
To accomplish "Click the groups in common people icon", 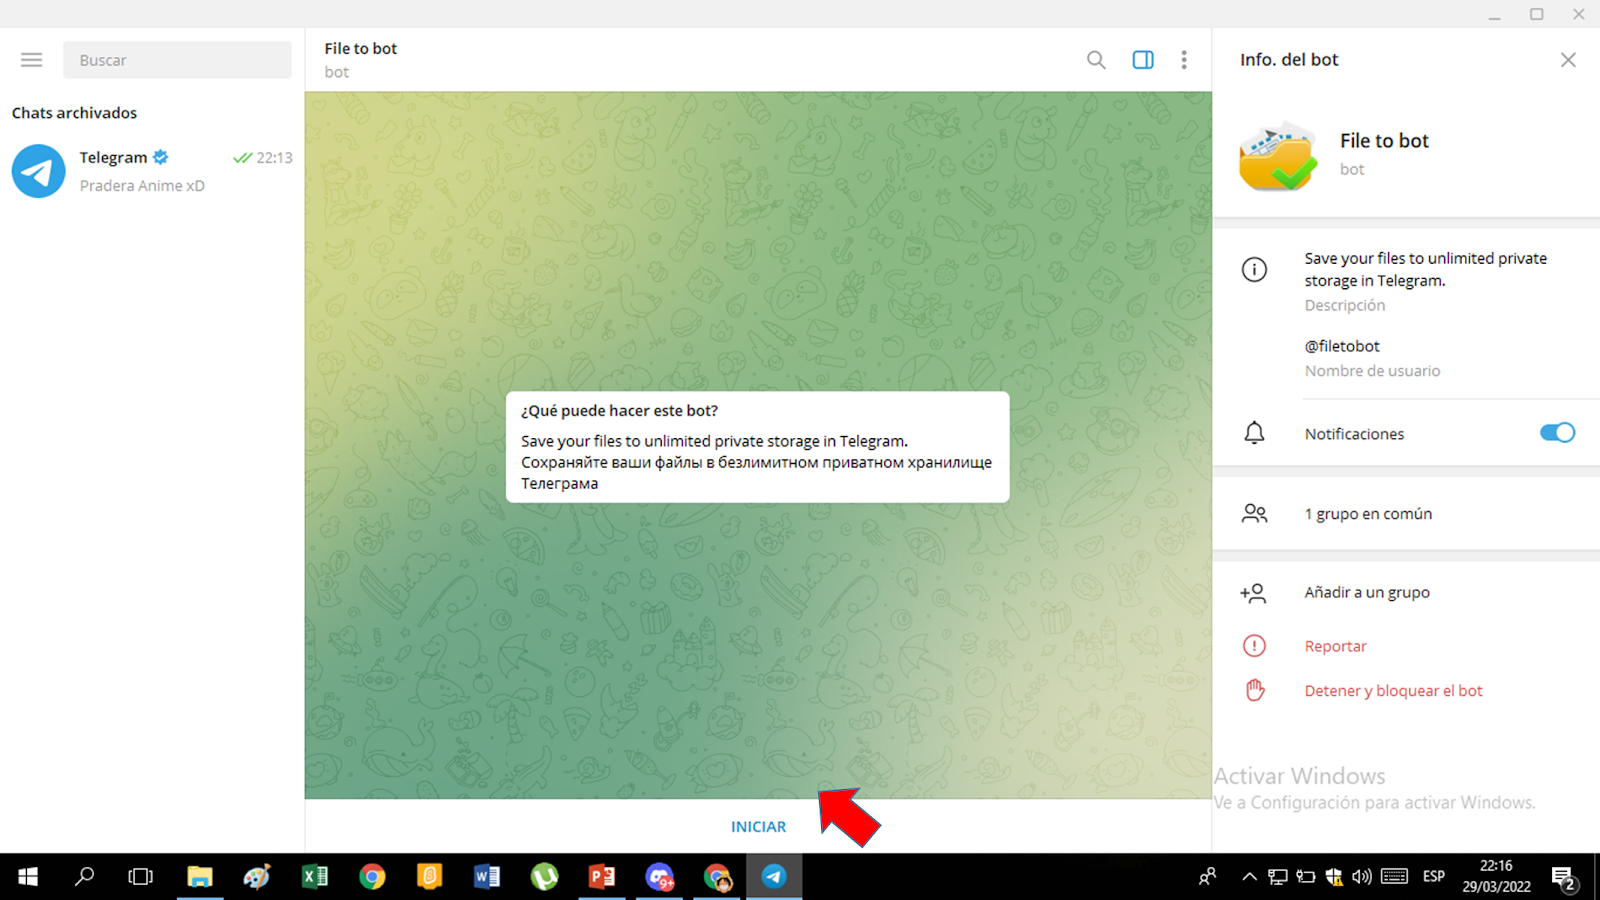I will click(1254, 514).
